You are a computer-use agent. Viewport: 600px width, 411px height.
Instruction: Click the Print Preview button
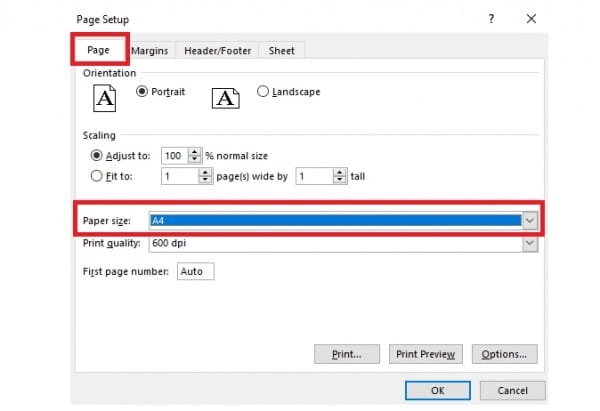click(426, 354)
